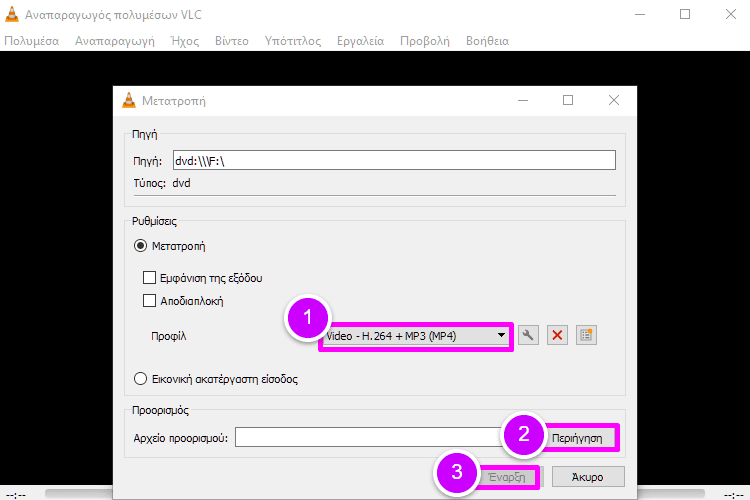Click the Προφίλ label
This screenshot has width=750, height=500.
(168, 336)
